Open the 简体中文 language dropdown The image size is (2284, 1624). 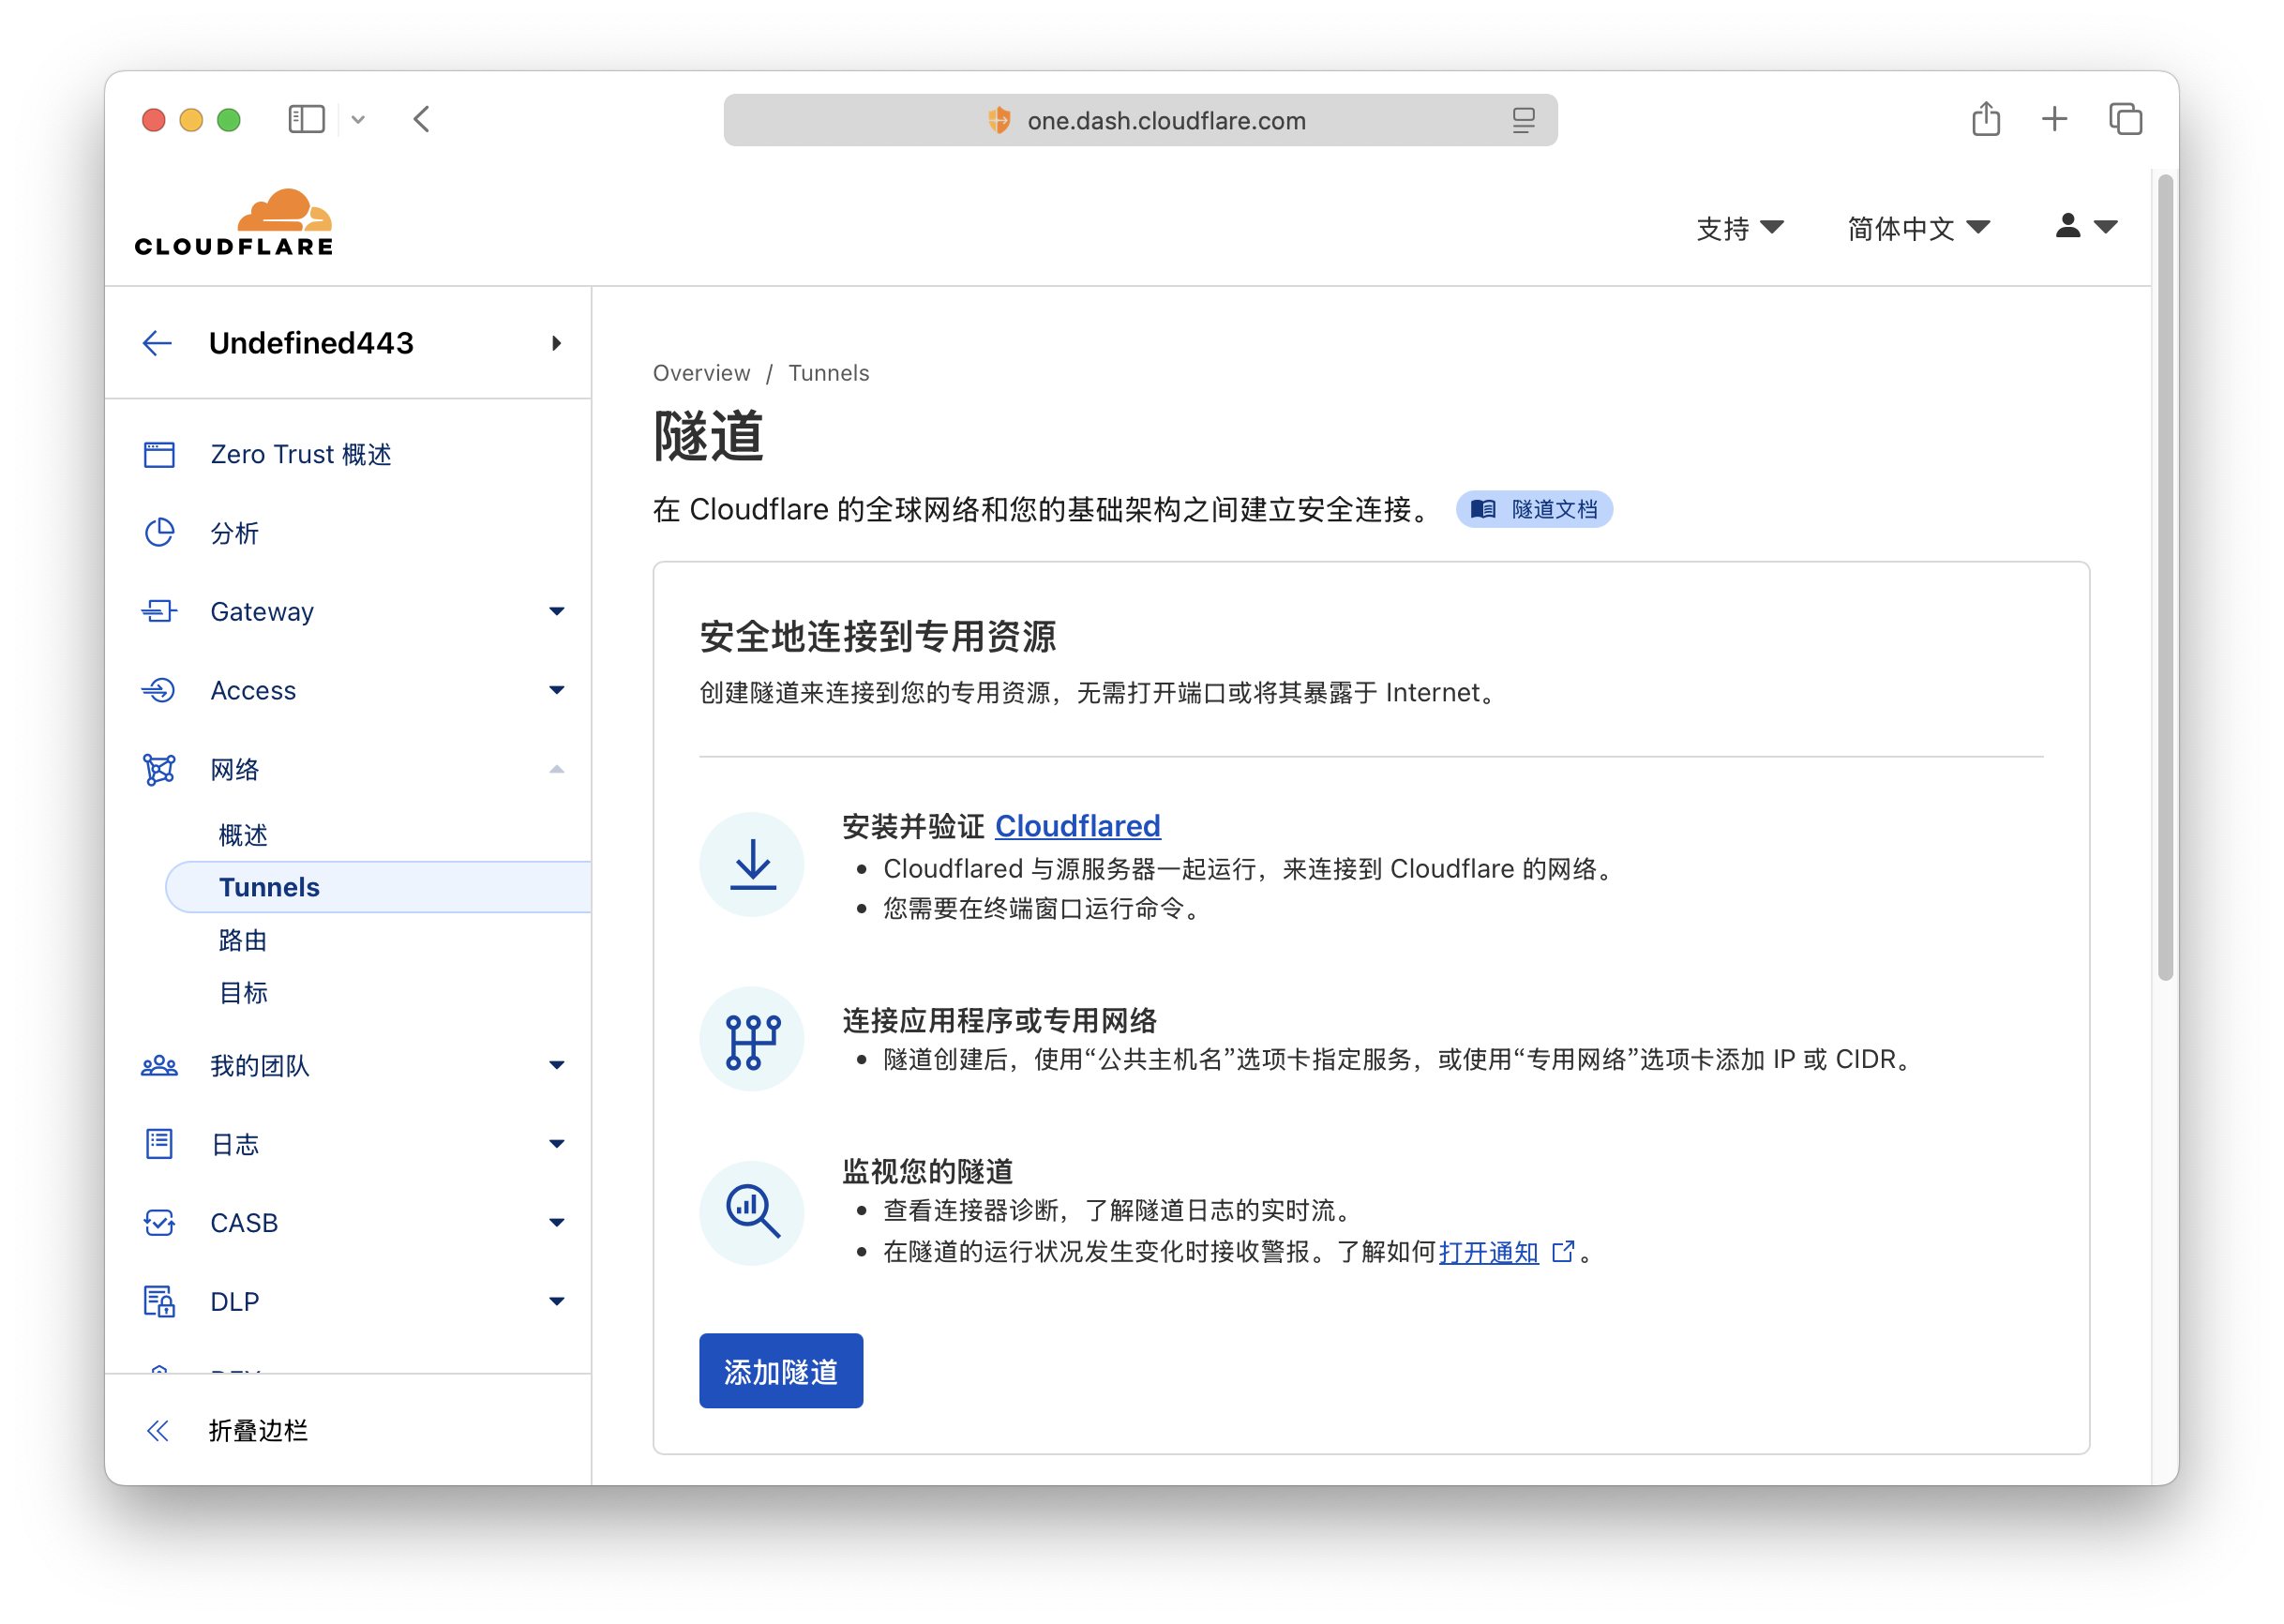pos(1917,228)
